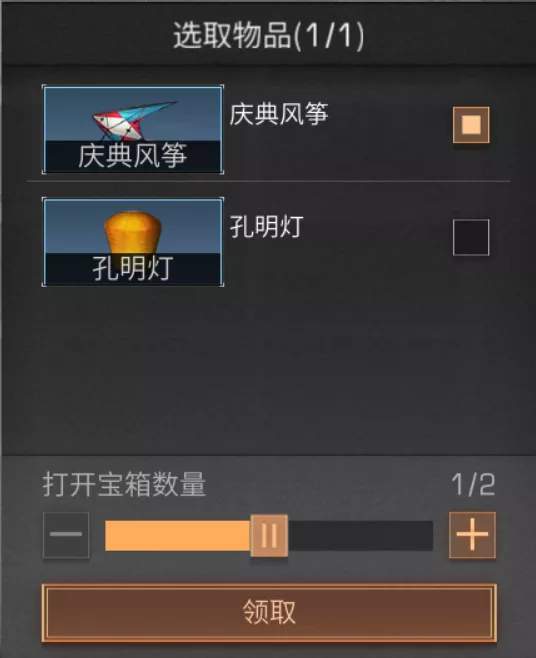This screenshot has height=658, width=536.
Task: Check the 孔明灯 checkbox
Action: (x=471, y=237)
